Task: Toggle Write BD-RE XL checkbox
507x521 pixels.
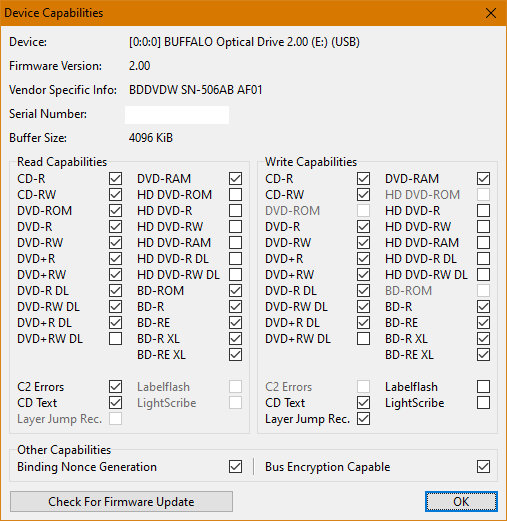Action: pyautogui.click(x=483, y=355)
